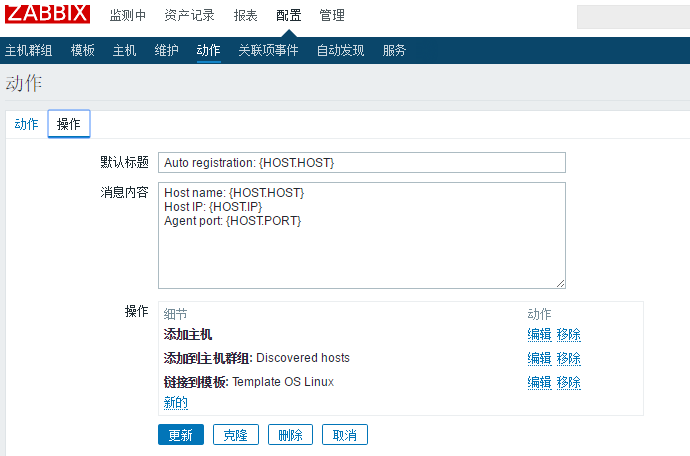Edit the 链接到模板 operation
The width and height of the screenshot is (690, 456).
[539, 382]
